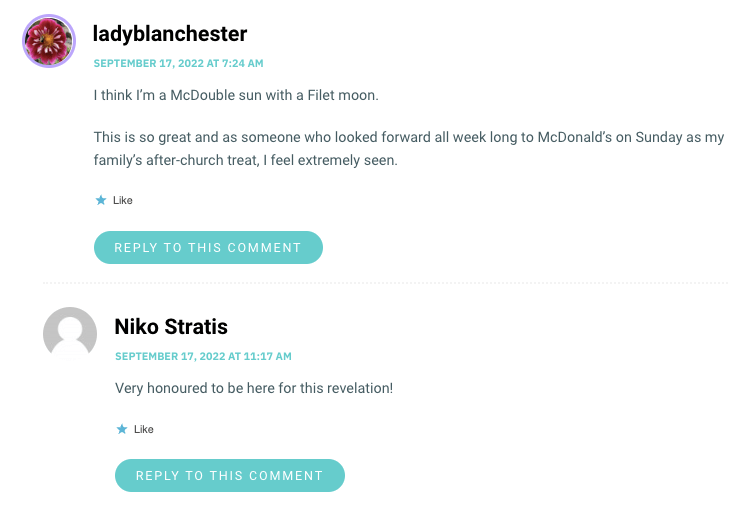Click the dotted divider between the comments
The height and width of the screenshot is (505, 746).
(385, 283)
